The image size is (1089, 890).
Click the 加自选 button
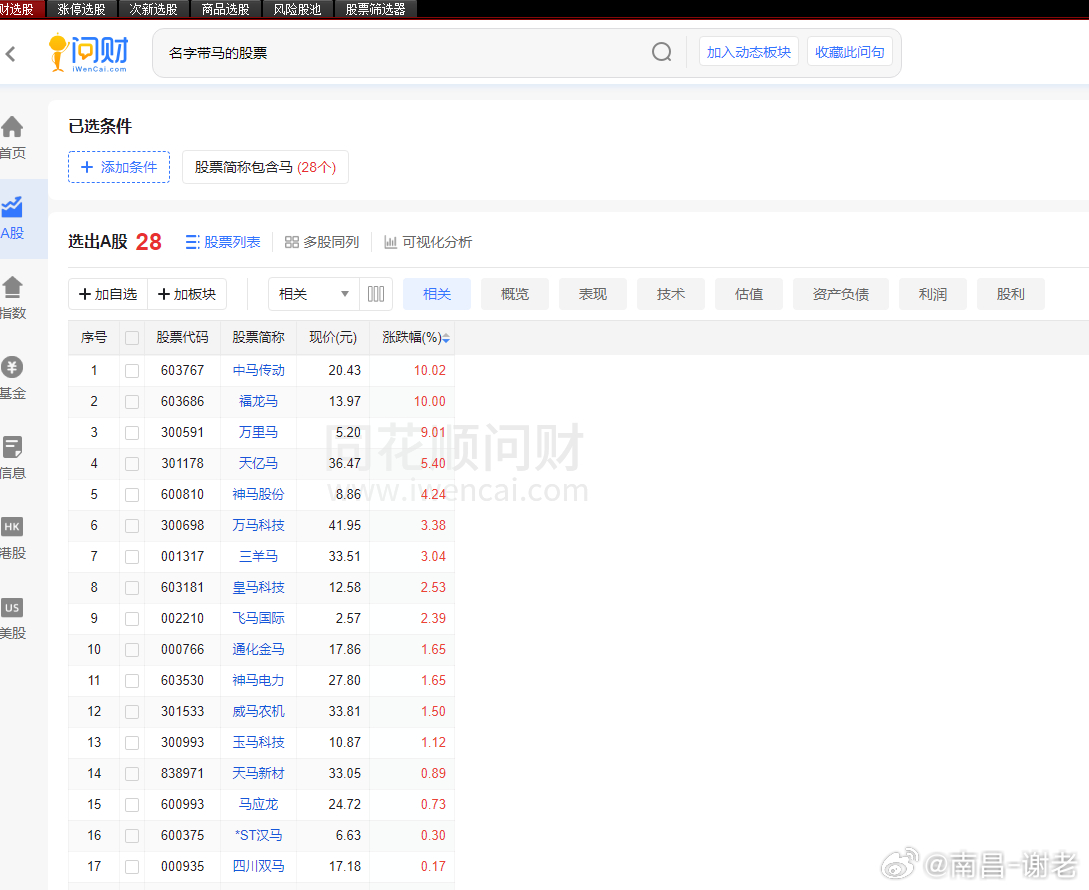108,294
